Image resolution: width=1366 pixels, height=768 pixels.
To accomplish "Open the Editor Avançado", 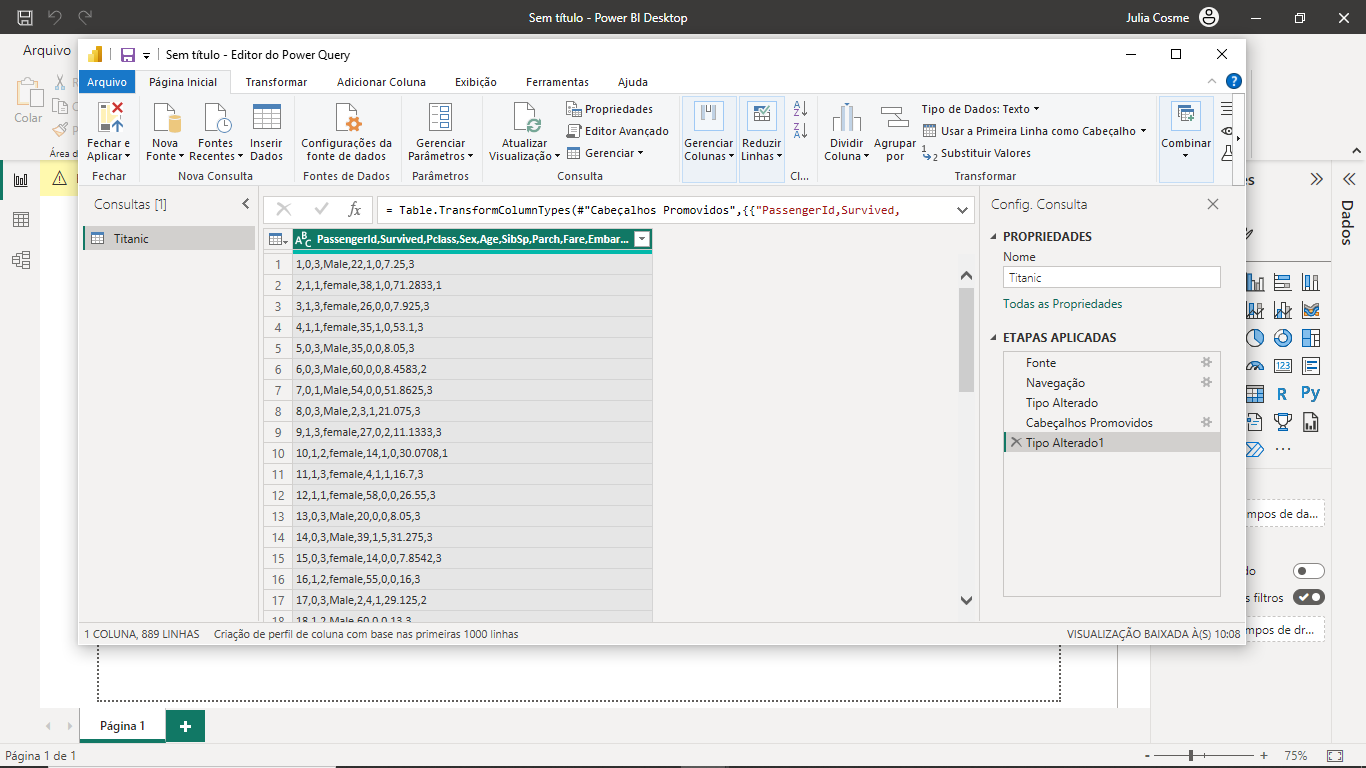I will point(617,131).
